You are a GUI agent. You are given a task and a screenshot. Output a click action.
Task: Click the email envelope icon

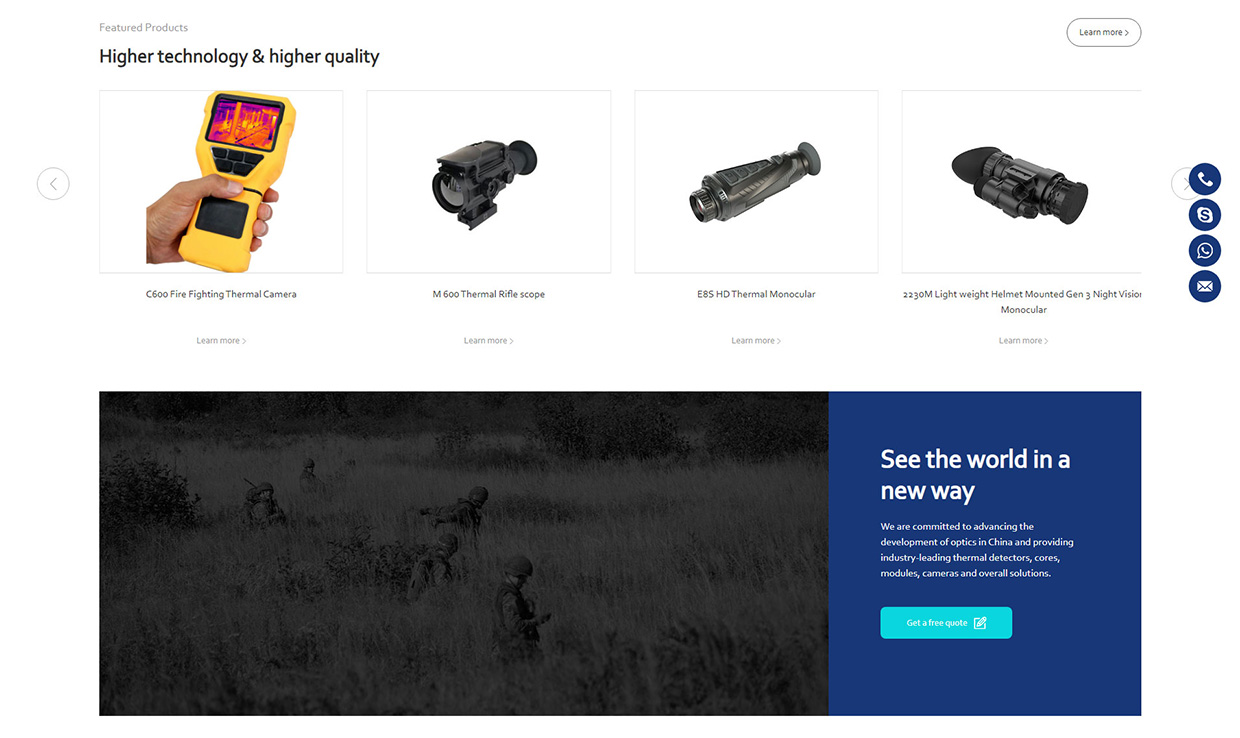tap(1205, 286)
